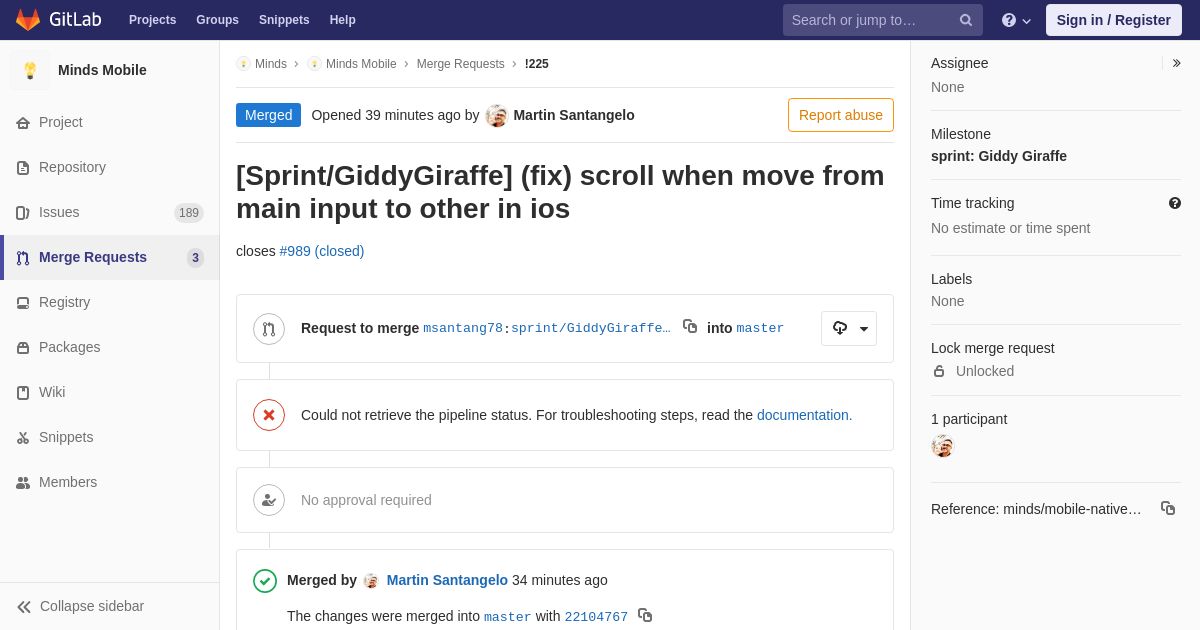Click the Time tracking help icon

(1175, 203)
